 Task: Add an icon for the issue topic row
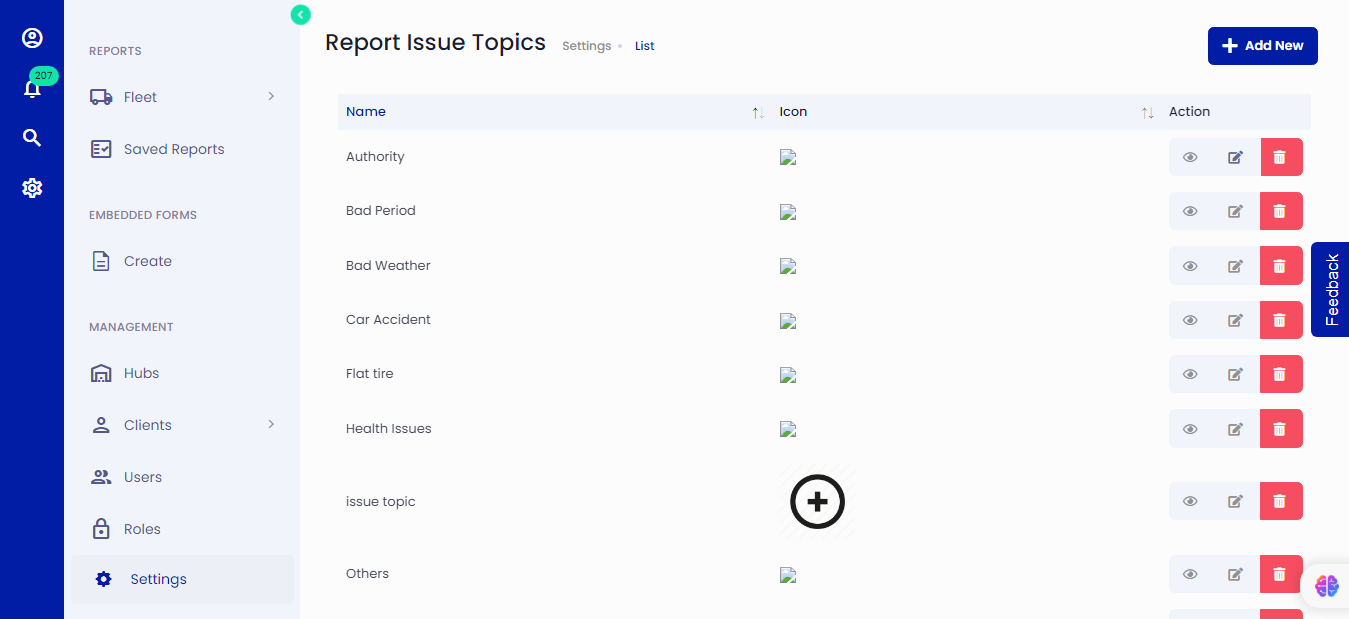point(817,501)
